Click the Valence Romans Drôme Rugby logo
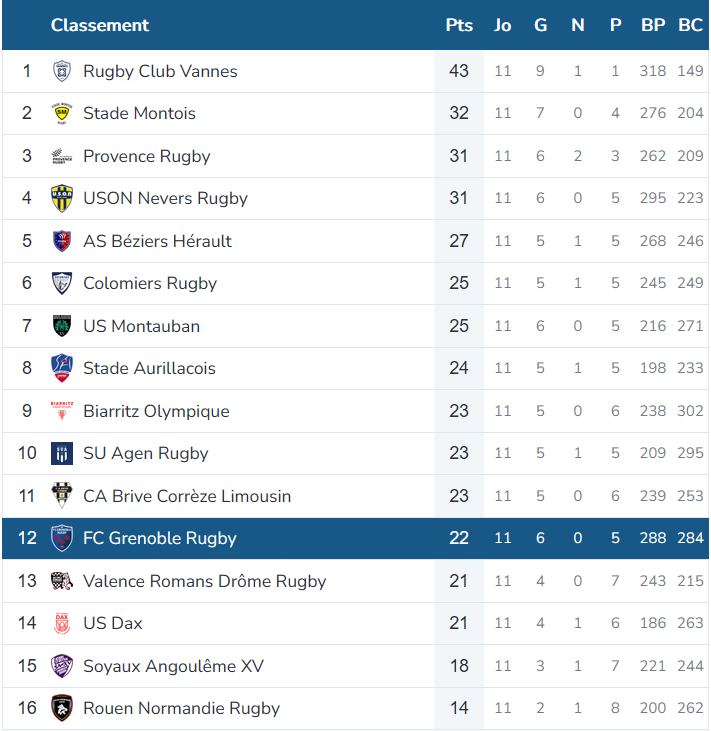This screenshot has width=711, height=731. (x=62, y=581)
